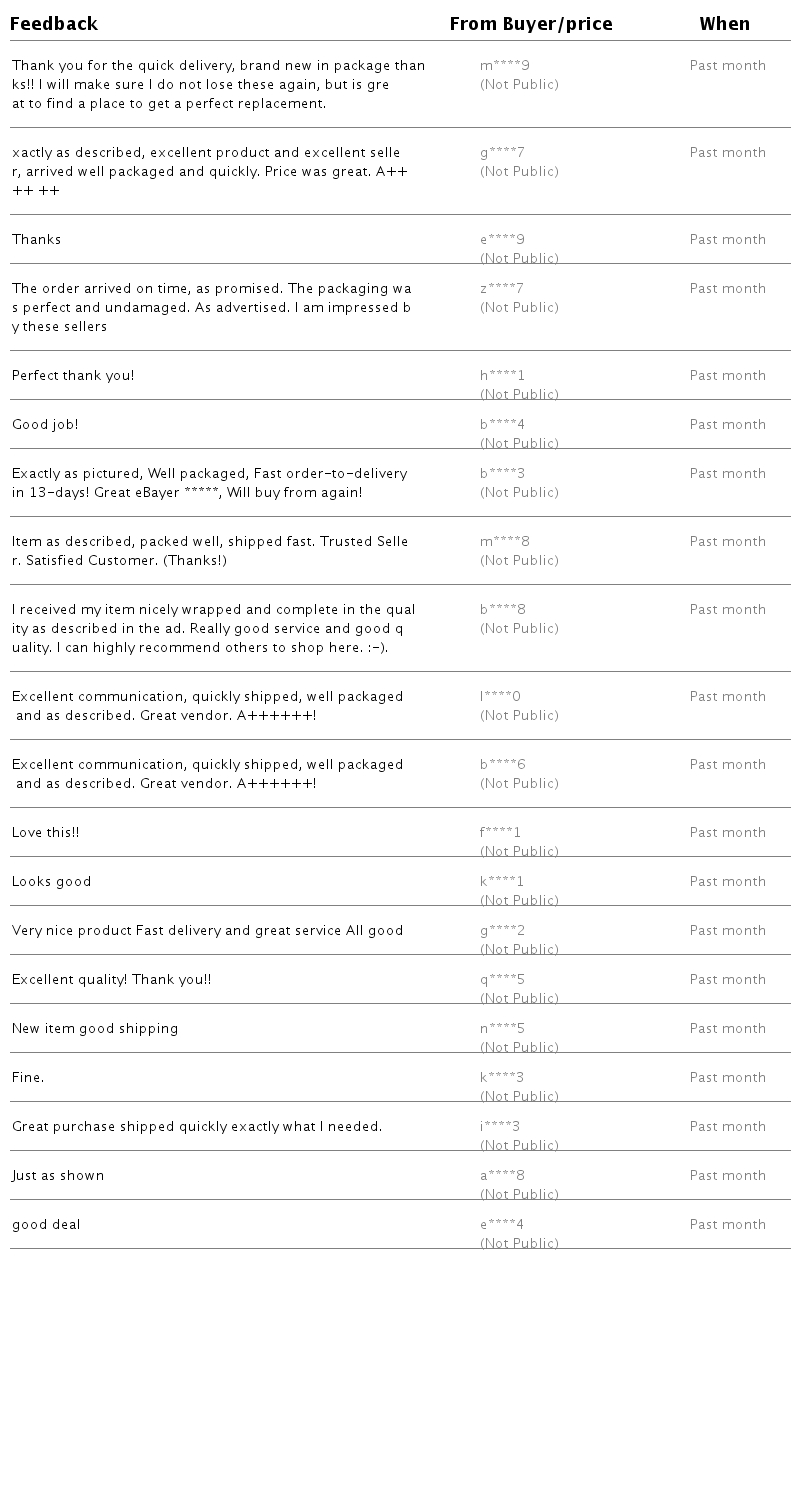Screen dimensions: 800x1508
Task: Click 'Past month' for the 'Fine.' feedback
Action: point(728,1078)
